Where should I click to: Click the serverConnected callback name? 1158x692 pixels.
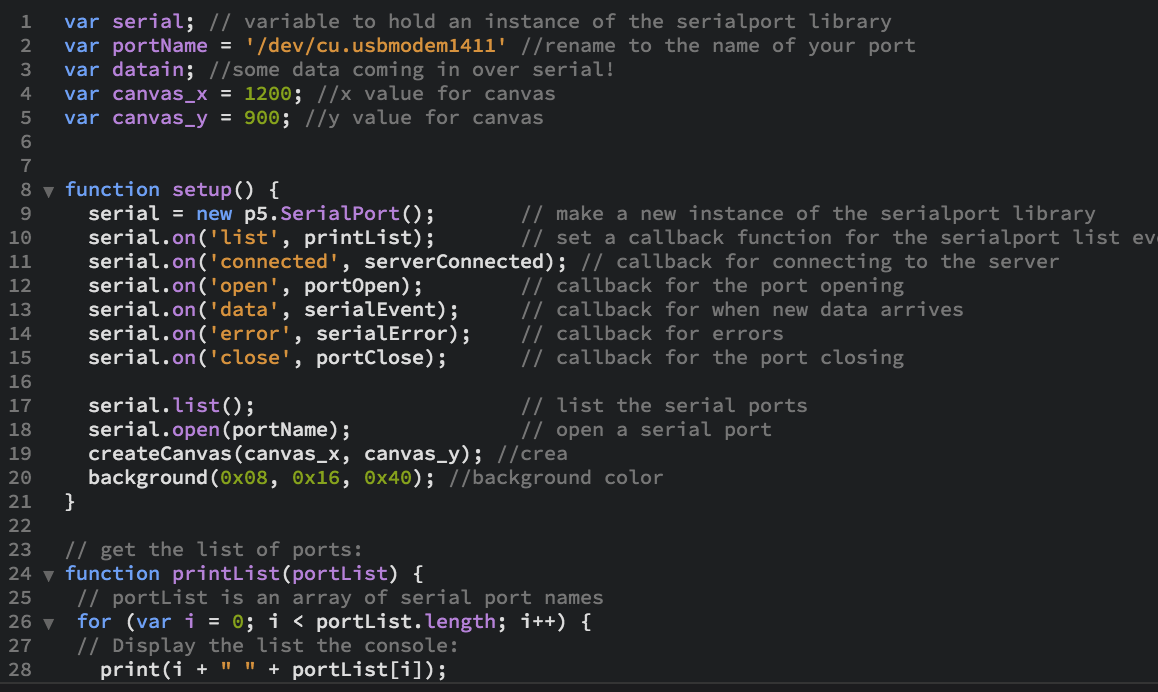click(x=453, y=261)
